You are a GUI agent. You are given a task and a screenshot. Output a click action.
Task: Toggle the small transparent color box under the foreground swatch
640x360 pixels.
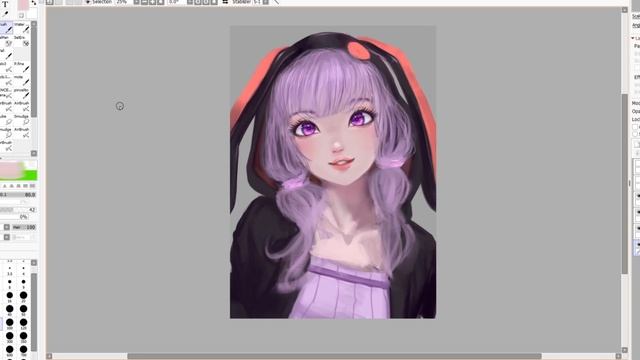pos(21,16)
